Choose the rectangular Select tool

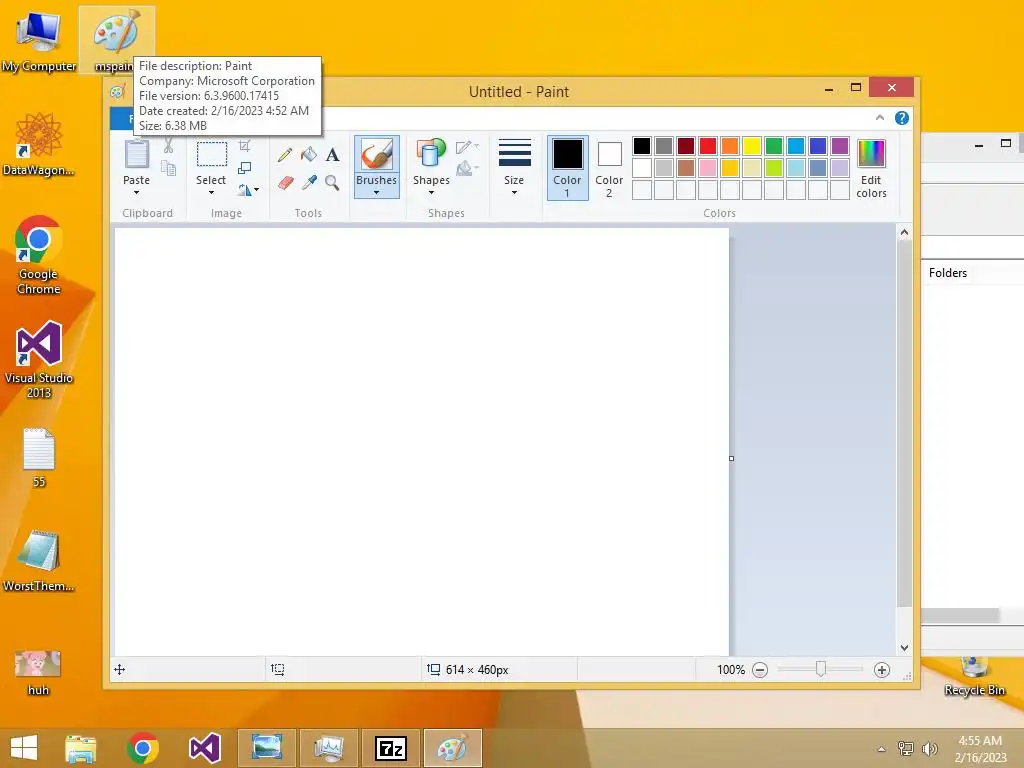coord(212,154)
